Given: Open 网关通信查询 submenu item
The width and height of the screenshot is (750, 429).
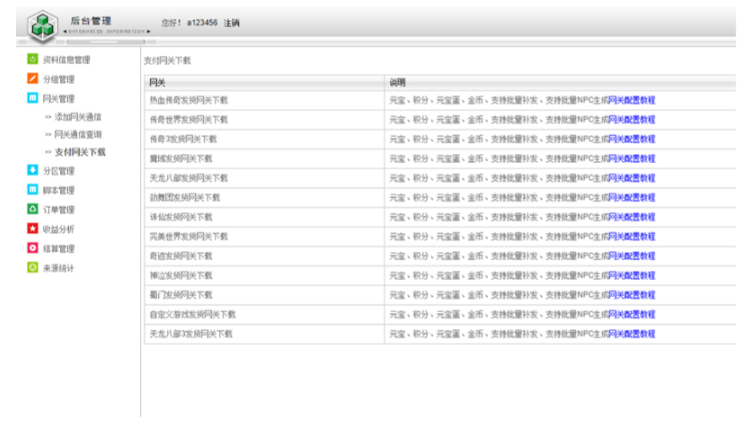Looking at the screenshot, I should pyautogui.click(x=77, y=134).
